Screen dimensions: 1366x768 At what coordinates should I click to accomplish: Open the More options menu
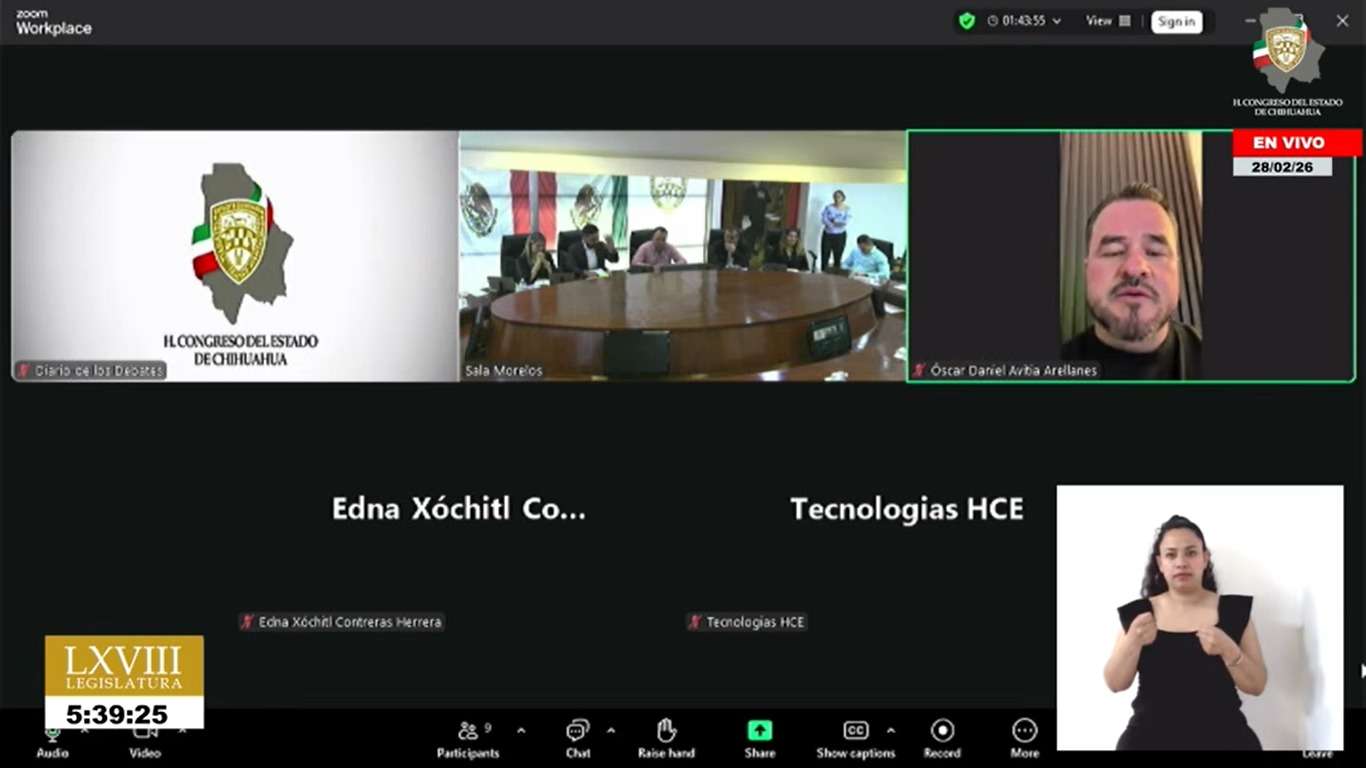point(1024,738)
